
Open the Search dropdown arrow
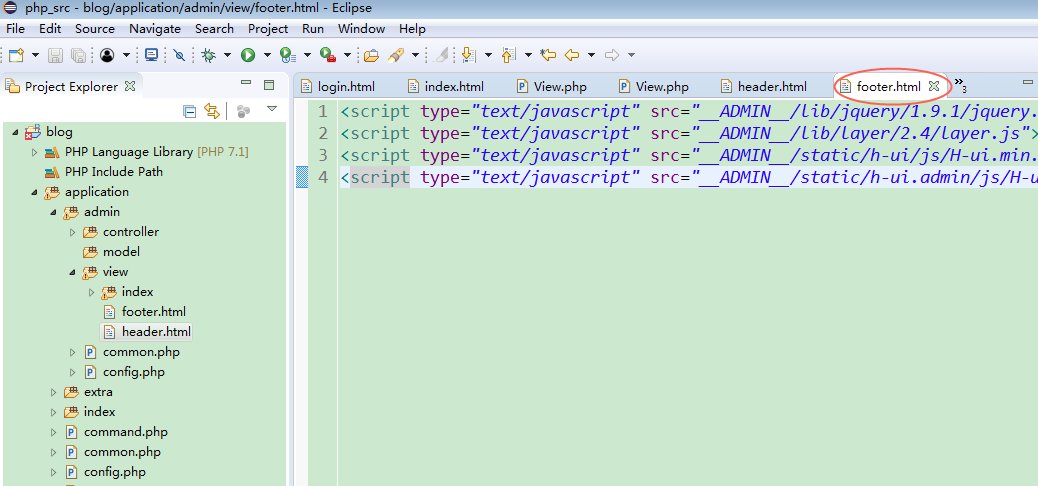(415, 55)
